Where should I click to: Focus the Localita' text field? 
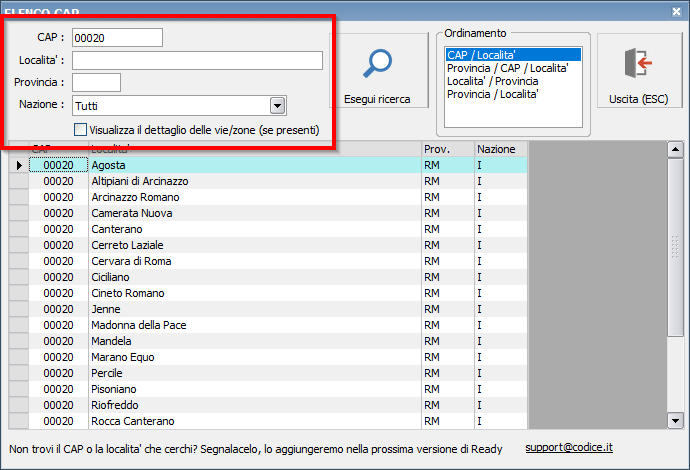click(197, 61)
